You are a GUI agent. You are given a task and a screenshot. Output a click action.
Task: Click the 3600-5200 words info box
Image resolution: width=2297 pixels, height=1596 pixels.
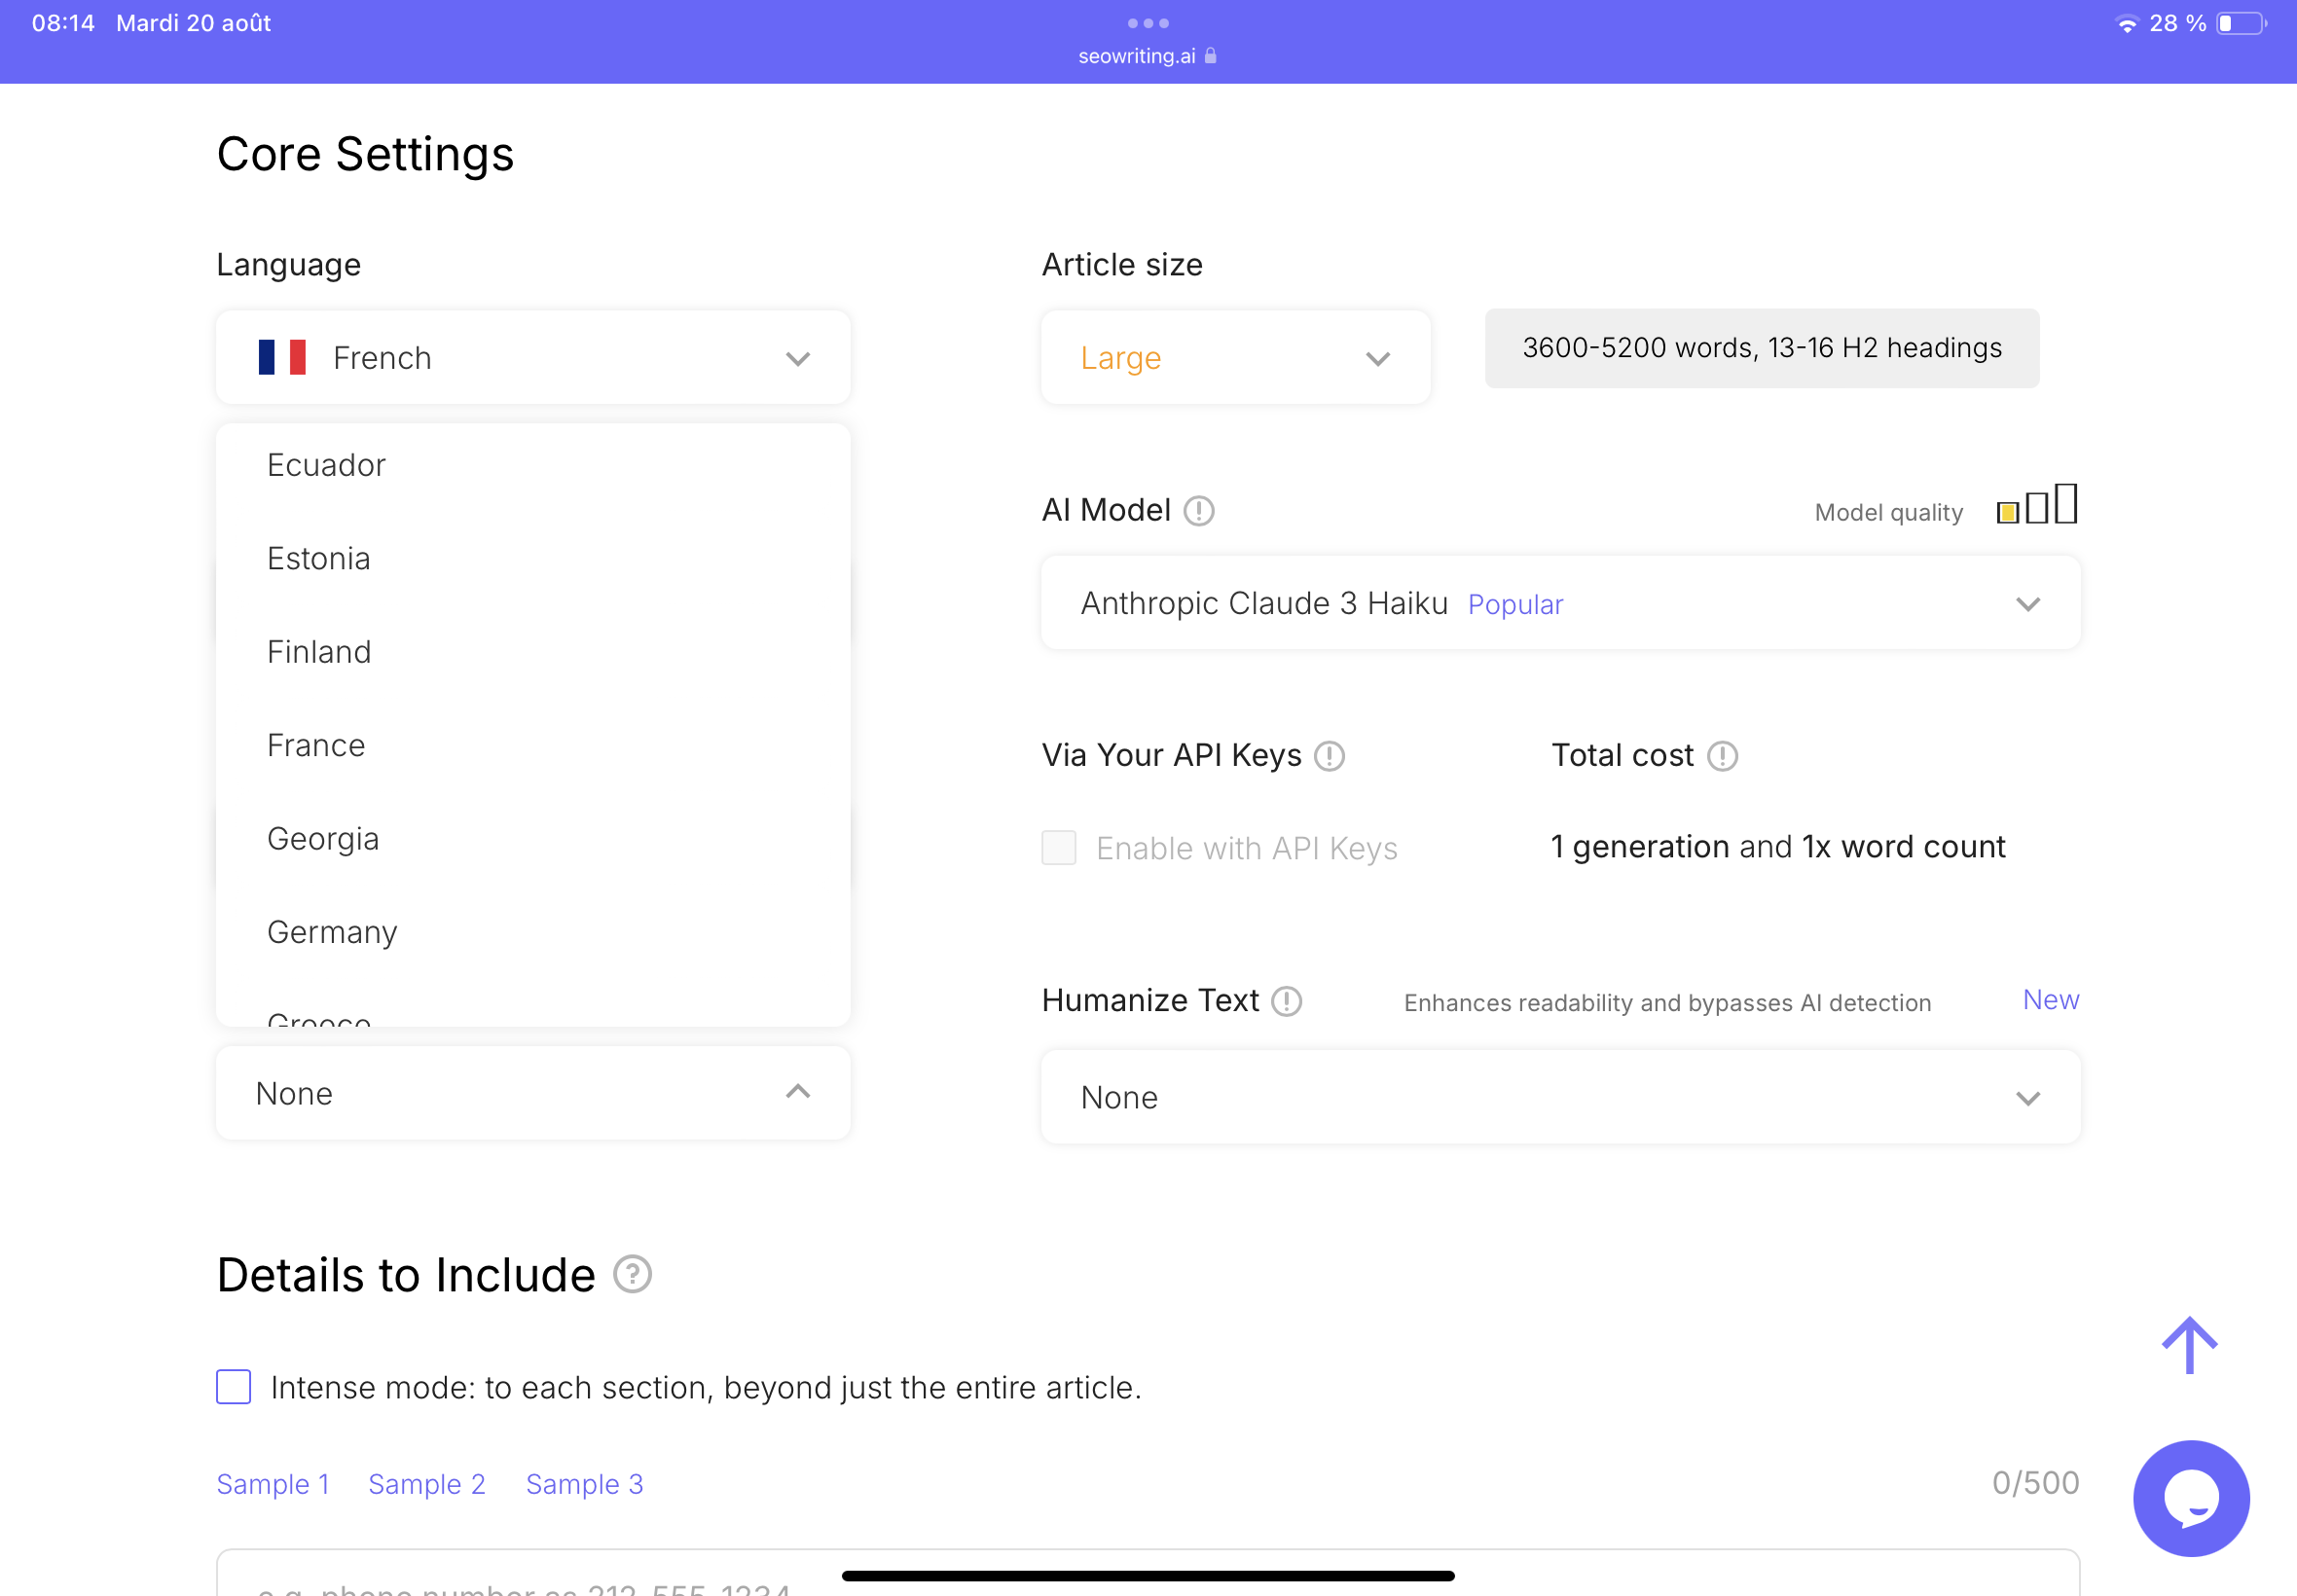[1761, 348]
